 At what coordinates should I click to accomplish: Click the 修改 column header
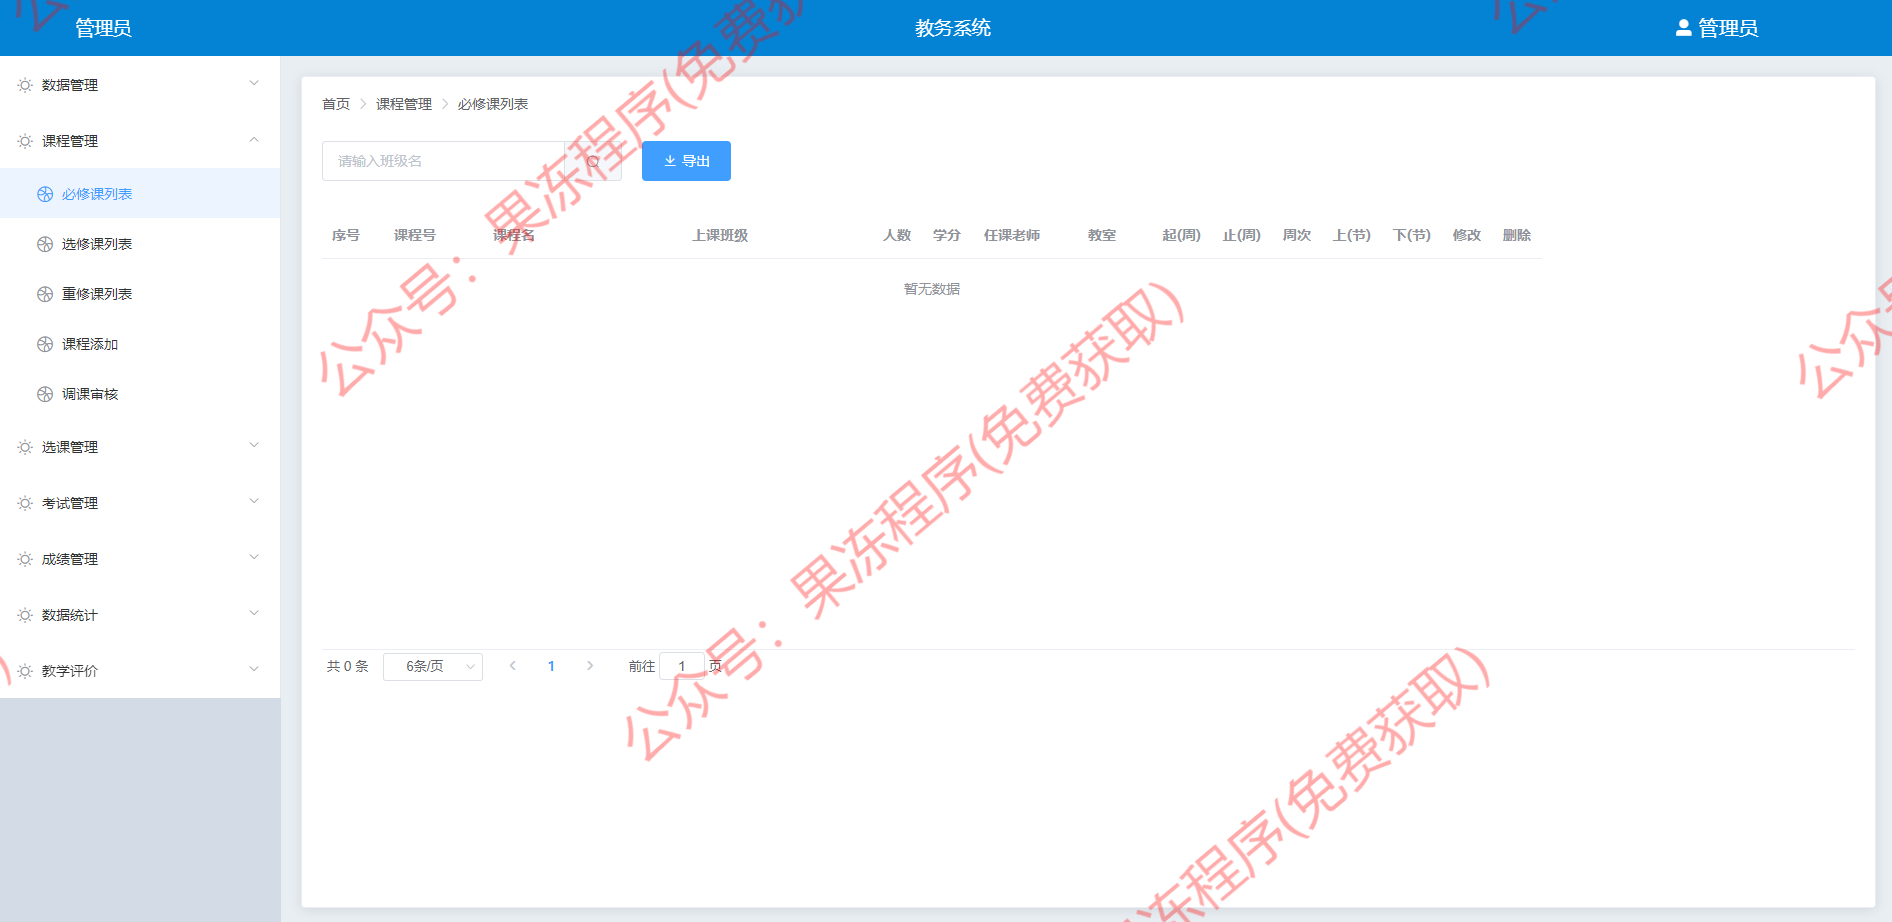pos(1467,235)
